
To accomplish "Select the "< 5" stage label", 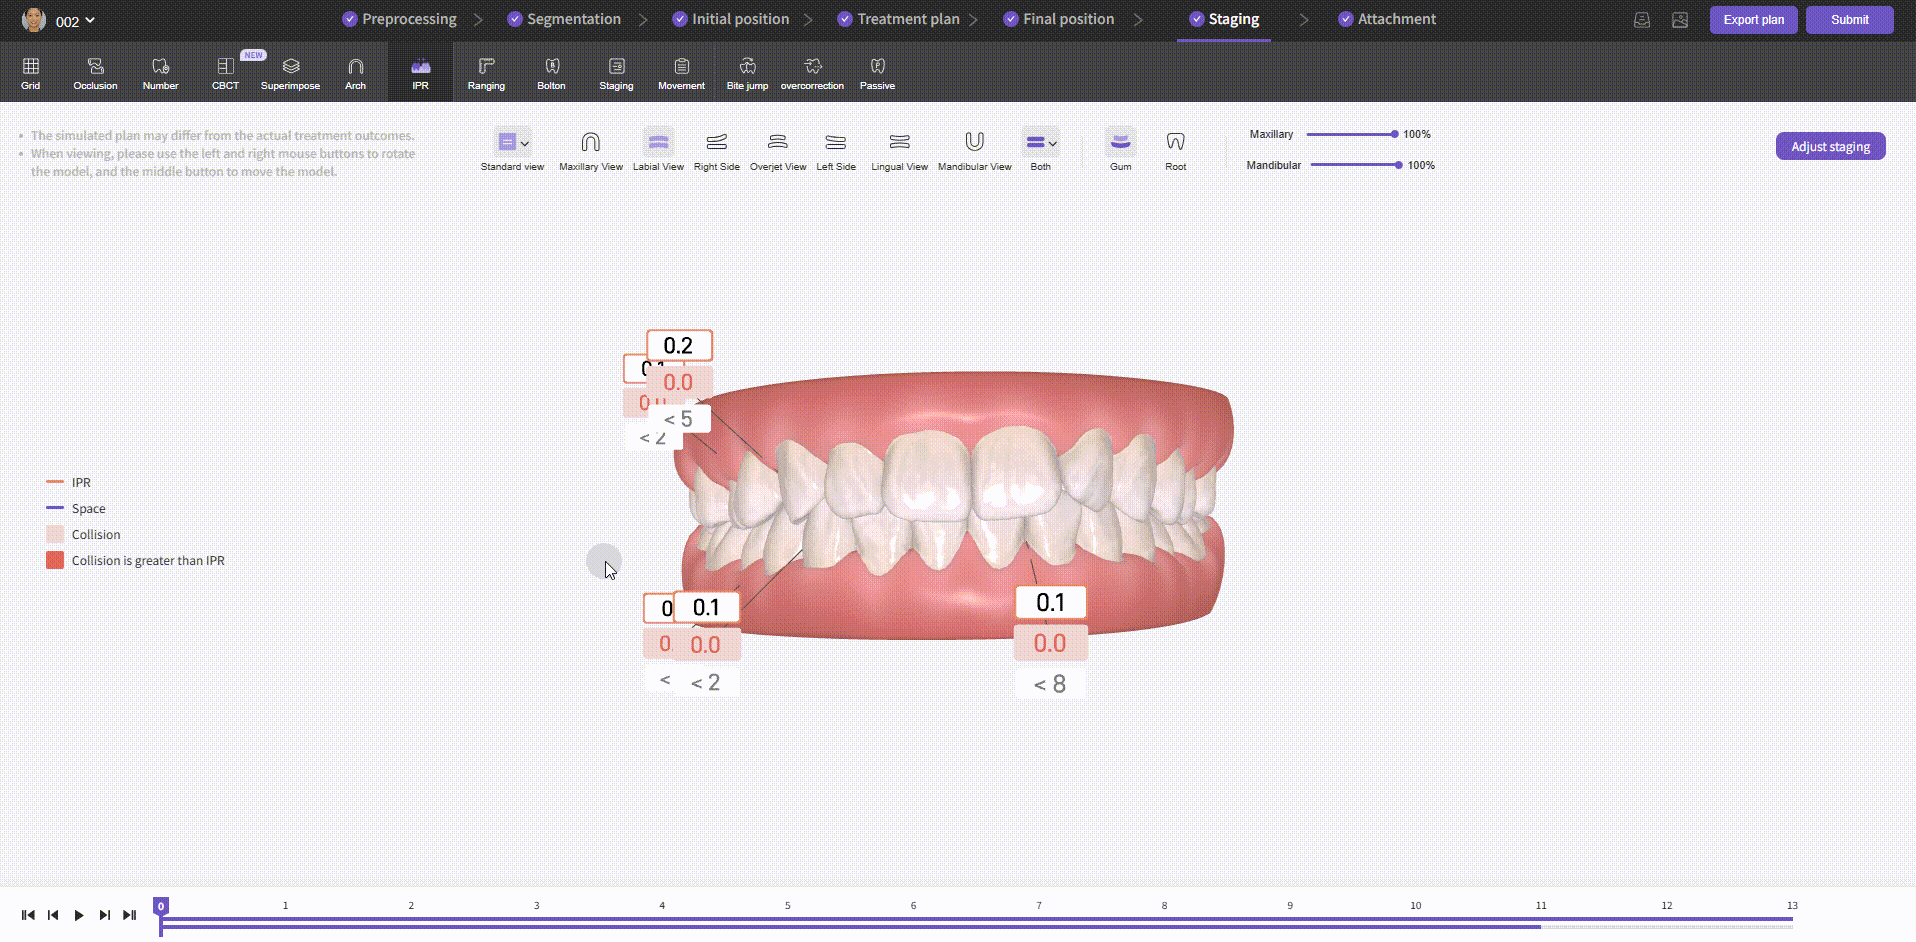I will coord(679,419).
